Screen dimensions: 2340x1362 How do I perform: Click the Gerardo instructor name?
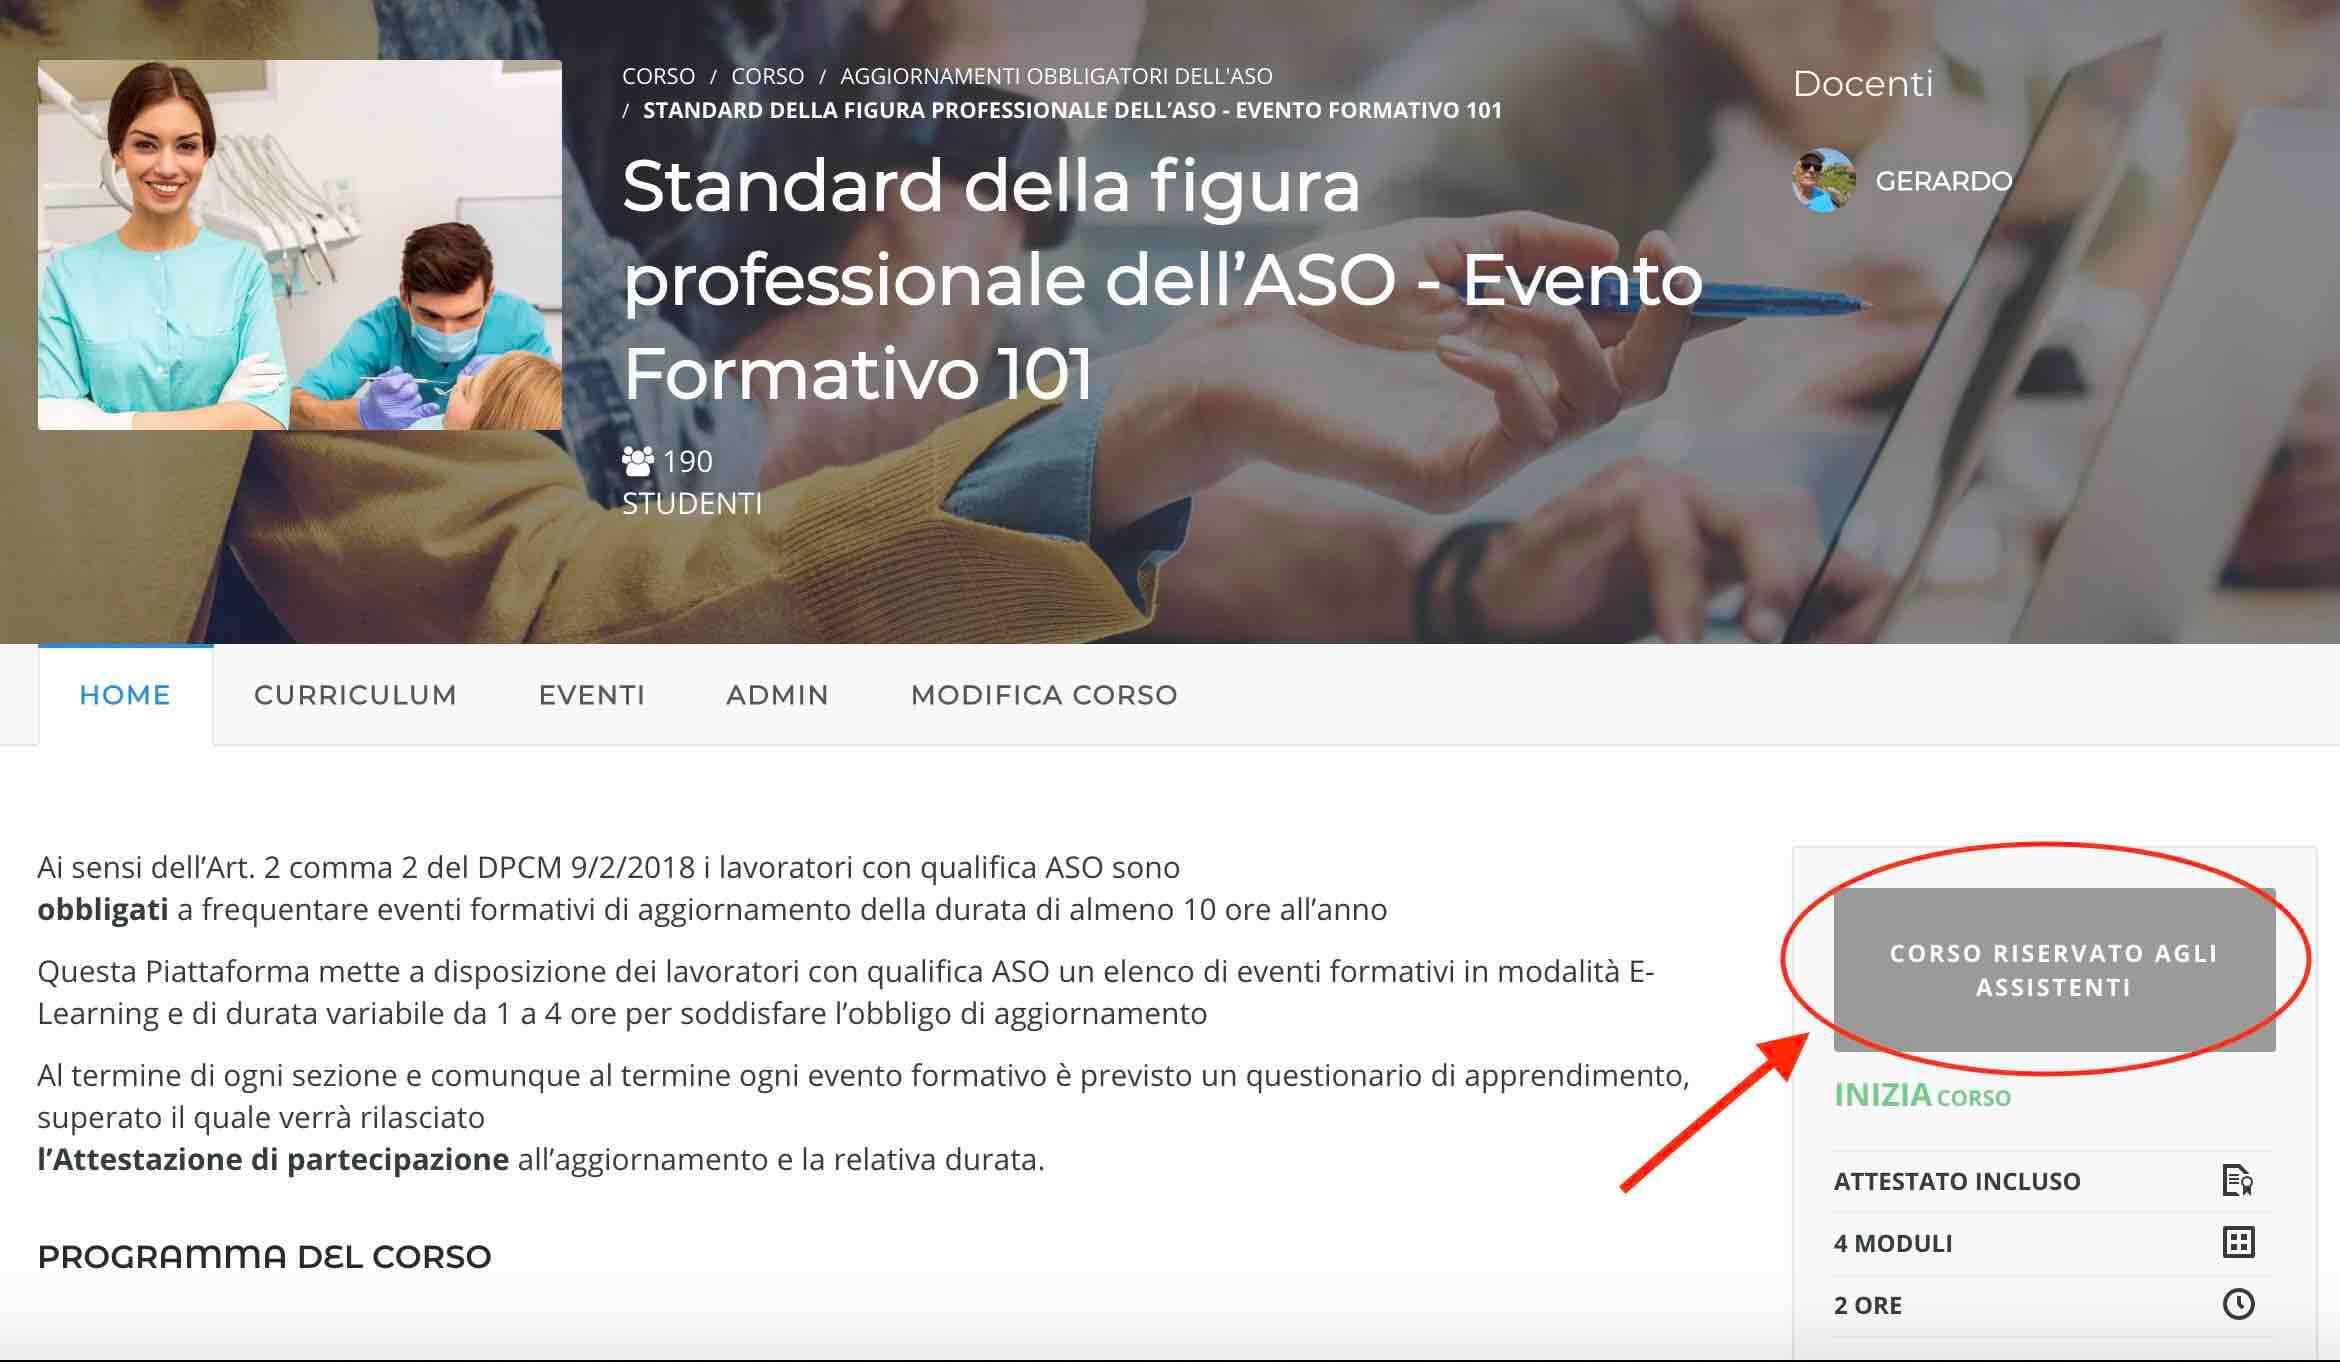1943,181
